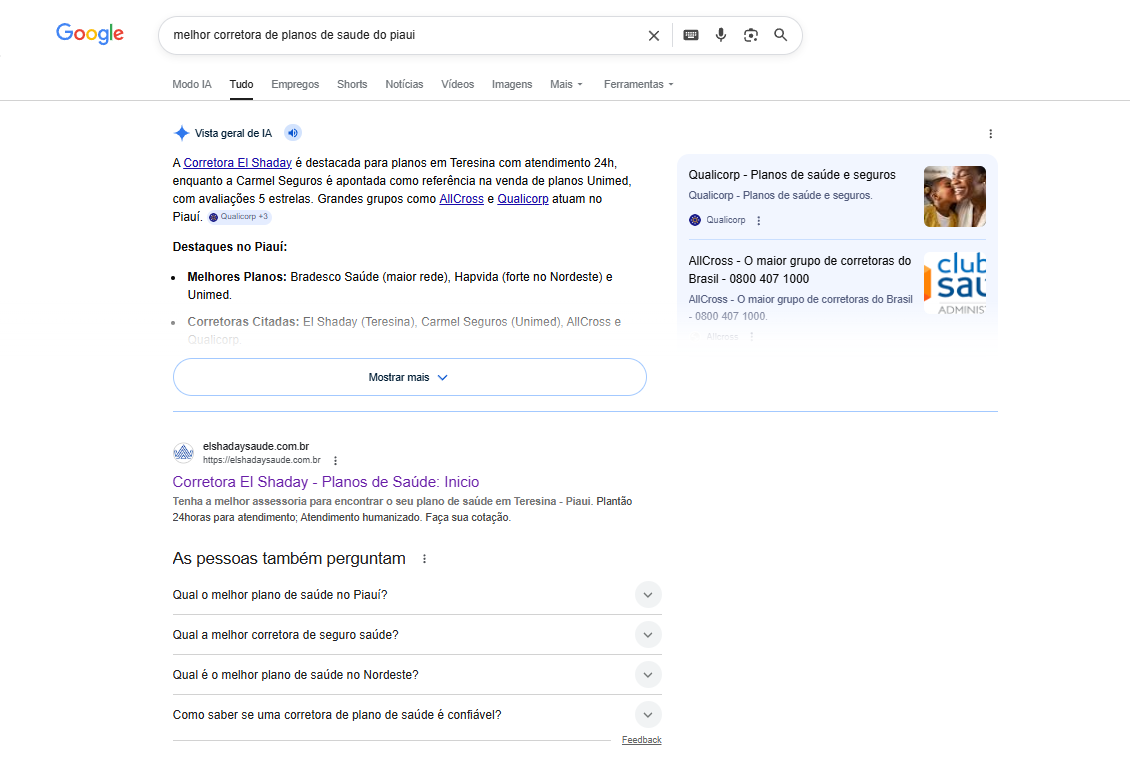Switch to the Notícias tab
The height and width of the screenshot is (773, 1130).
[404, 85]
